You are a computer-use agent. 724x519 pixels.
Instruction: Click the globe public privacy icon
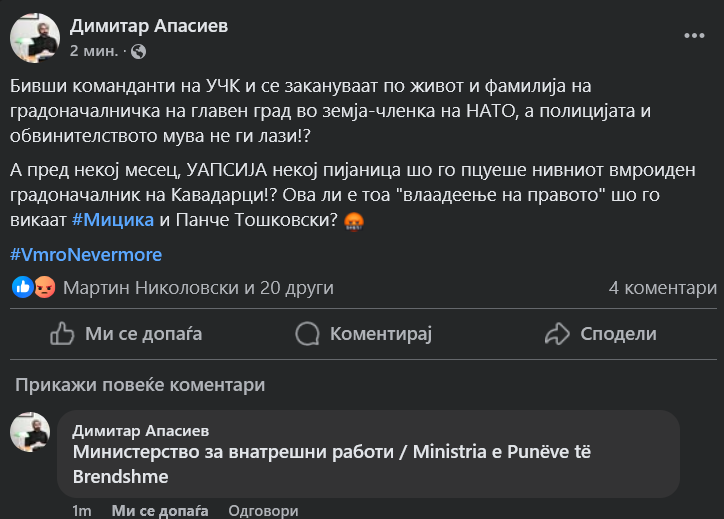coord(138,50)
